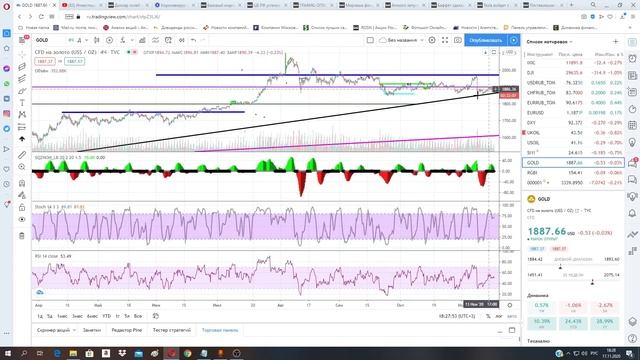The height and width of the screenshot is (360, 640).
Task: Reload the page in the browser
Action: pos(41,17)
